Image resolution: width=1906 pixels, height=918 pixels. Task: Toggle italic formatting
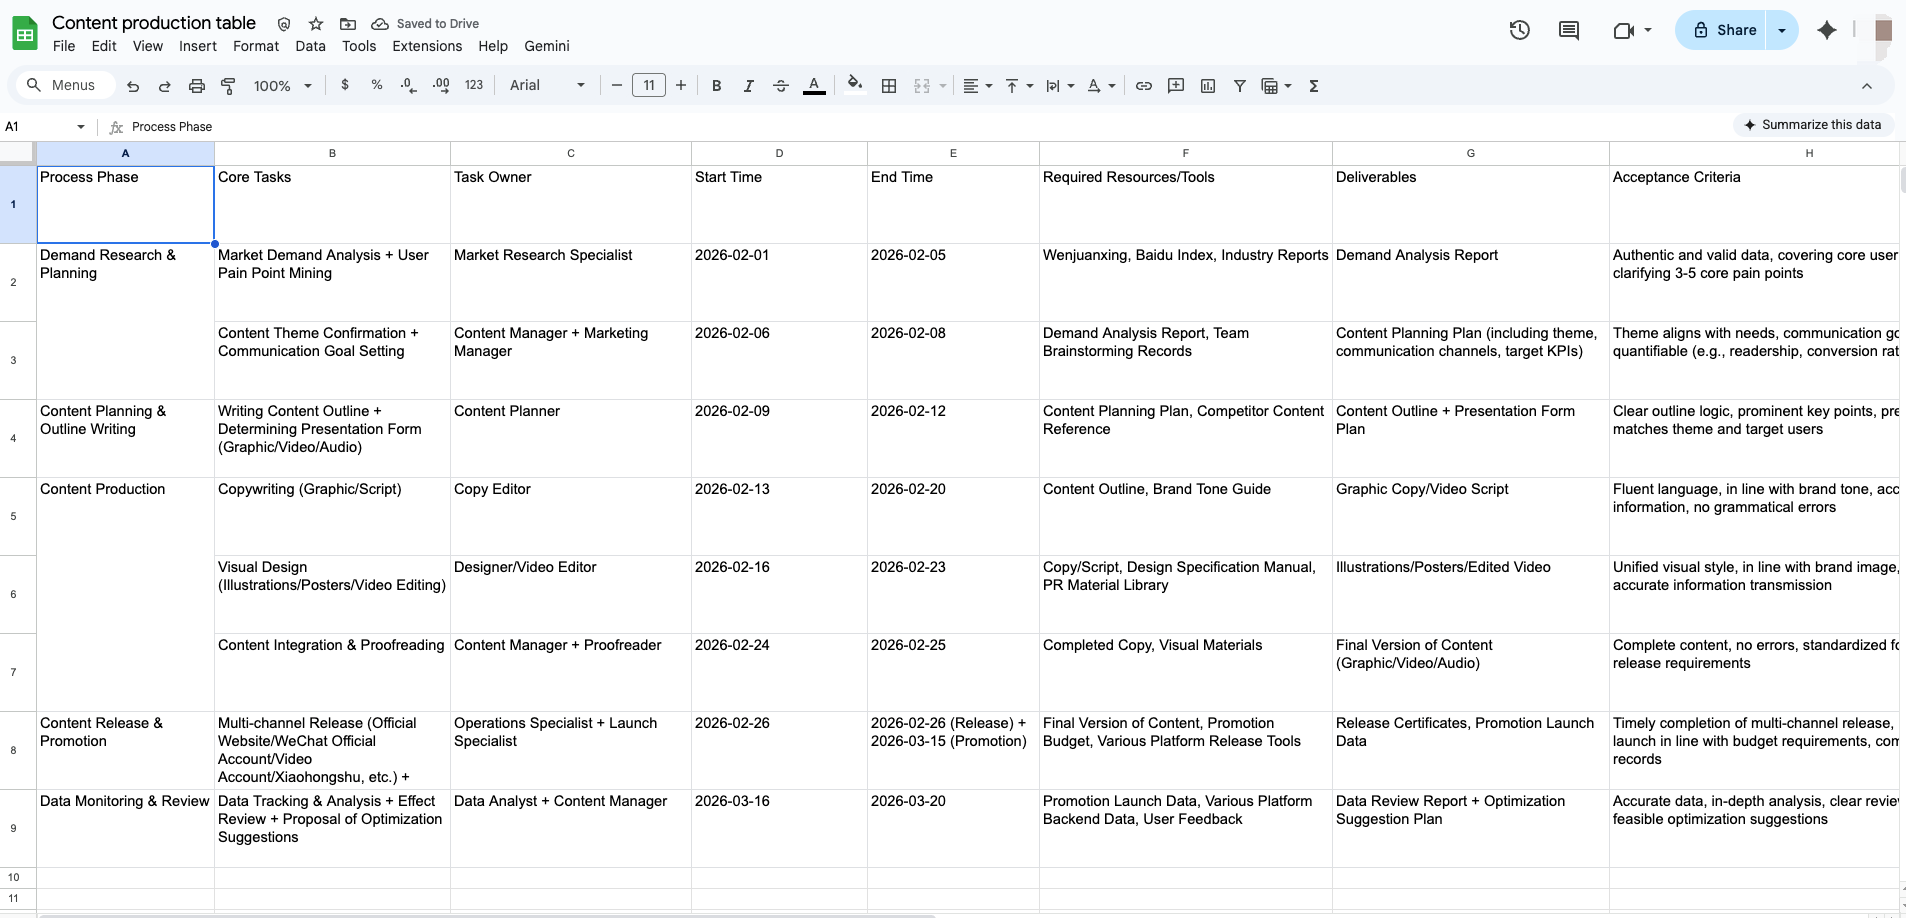748,86
